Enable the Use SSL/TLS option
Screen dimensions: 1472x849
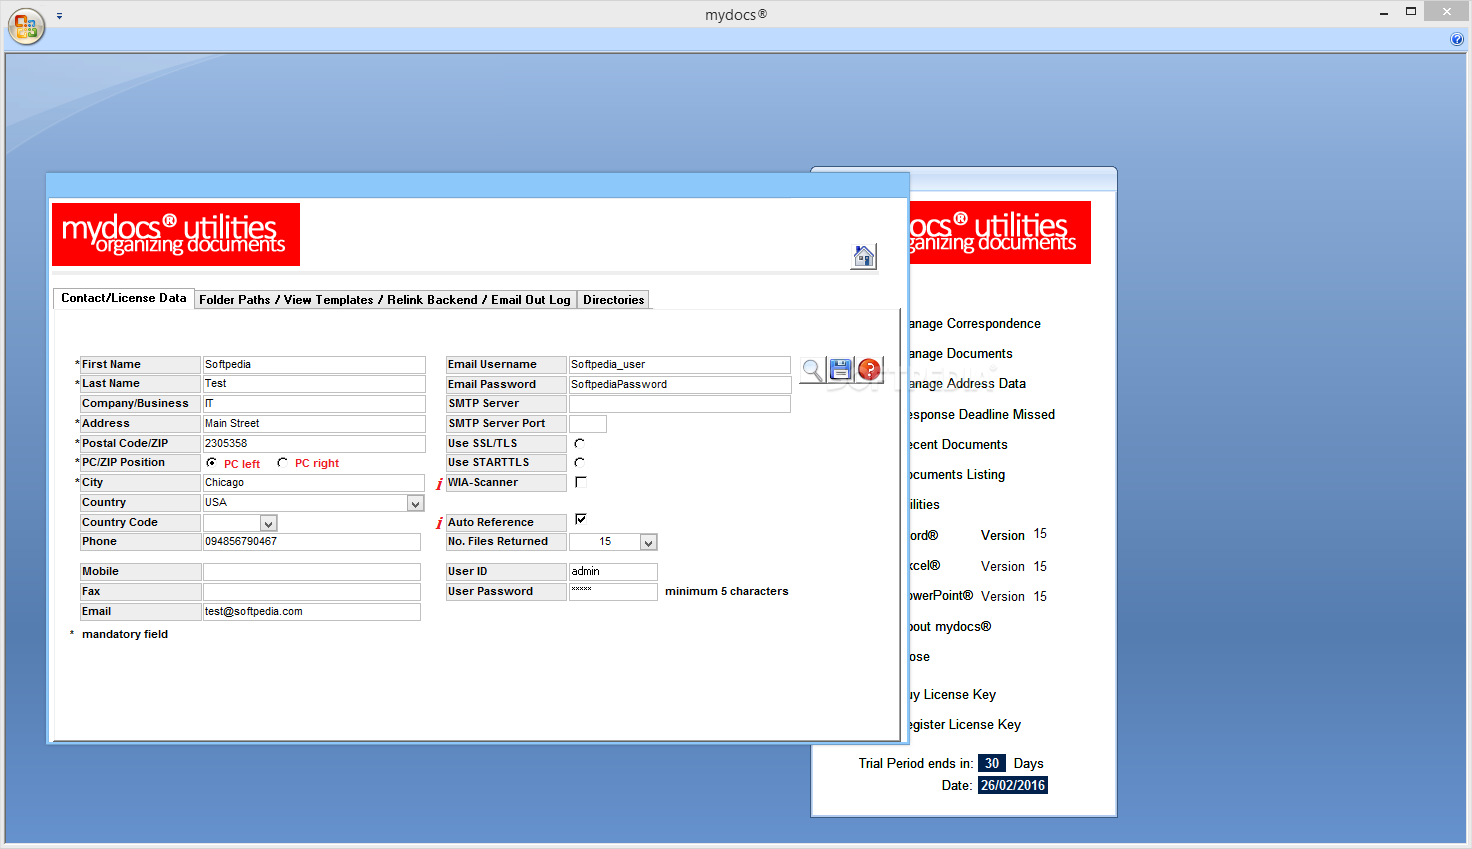[x=580, y=443]
